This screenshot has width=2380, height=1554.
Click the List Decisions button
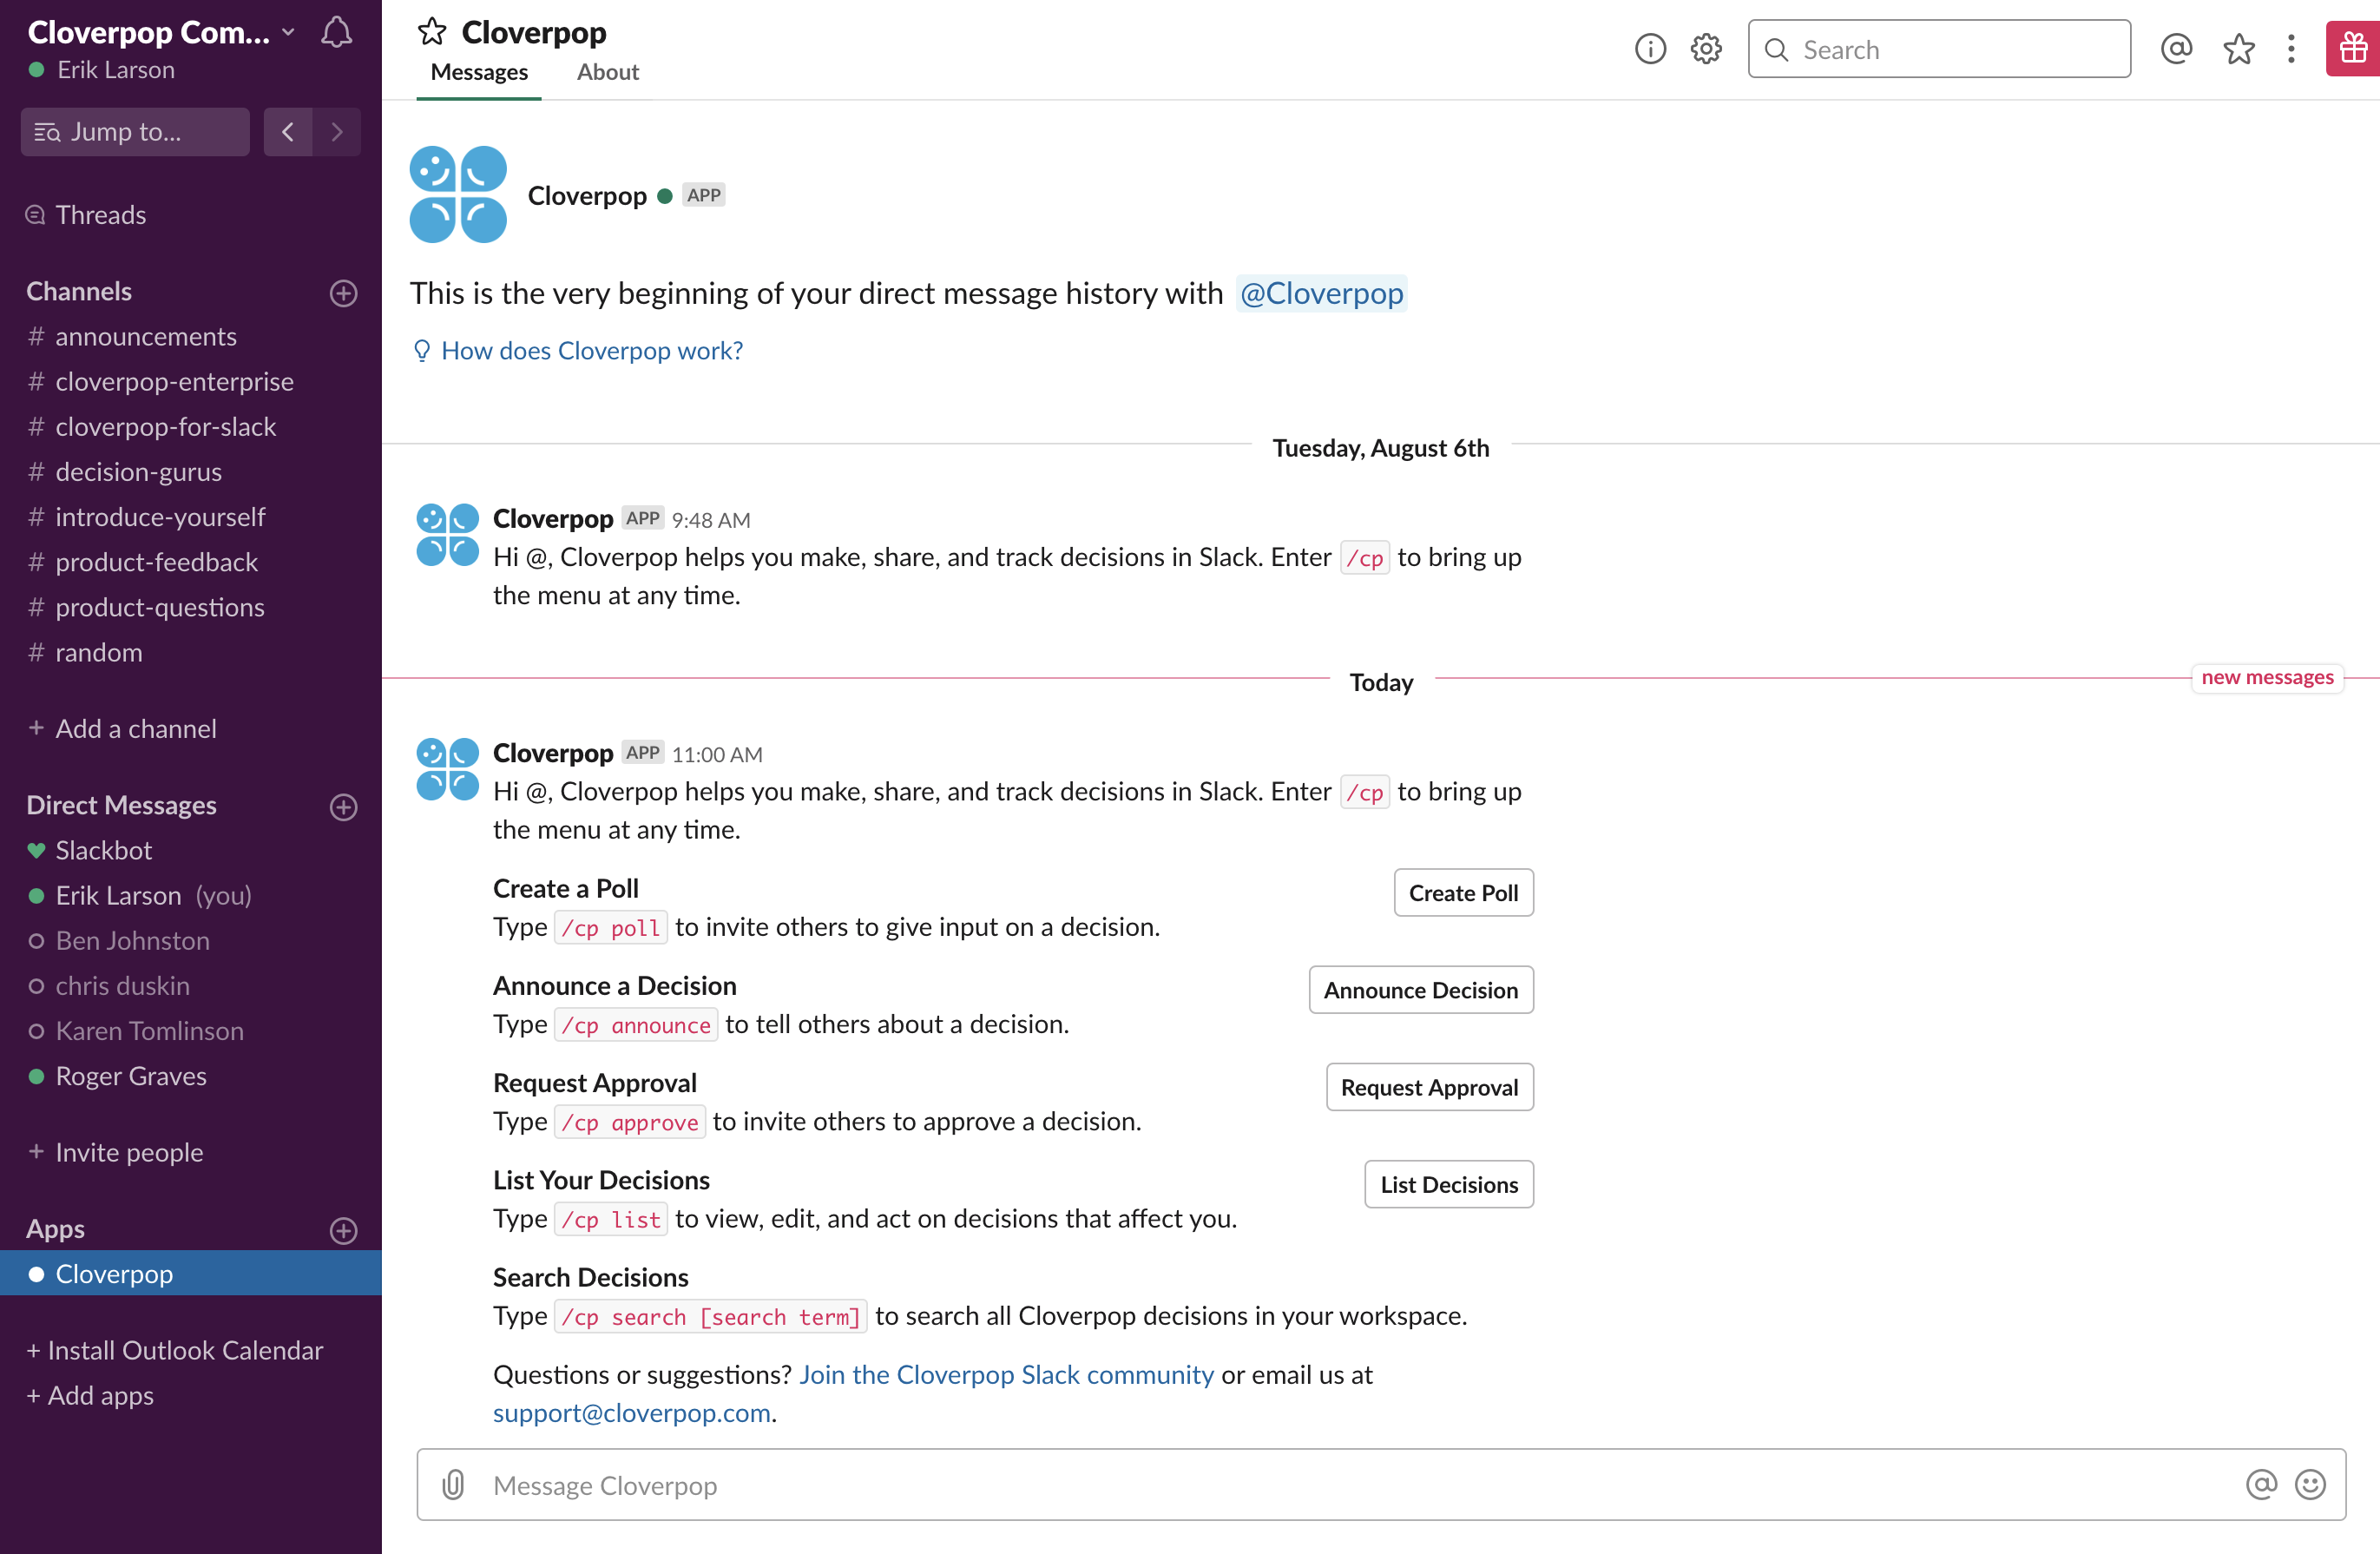coord(1448,1184)
